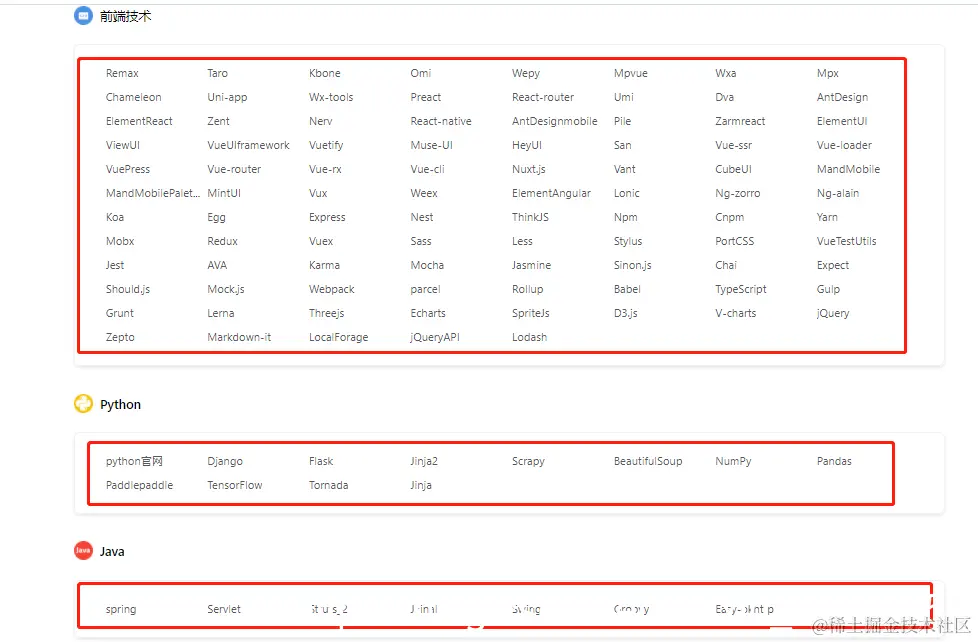Select the spring entry under Java
This screenshot has height=642, width=978.
coord(121,609)
